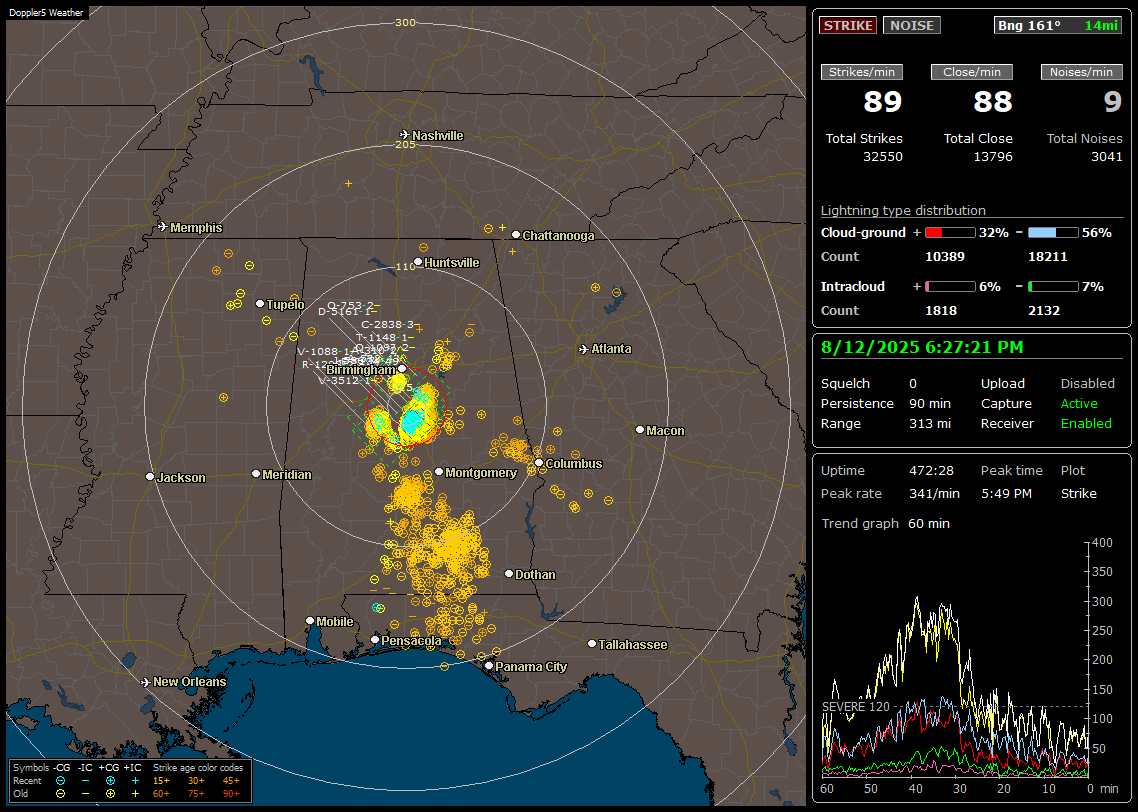
Task: Click the Recent +CG legend symbol
Action: 110,781
